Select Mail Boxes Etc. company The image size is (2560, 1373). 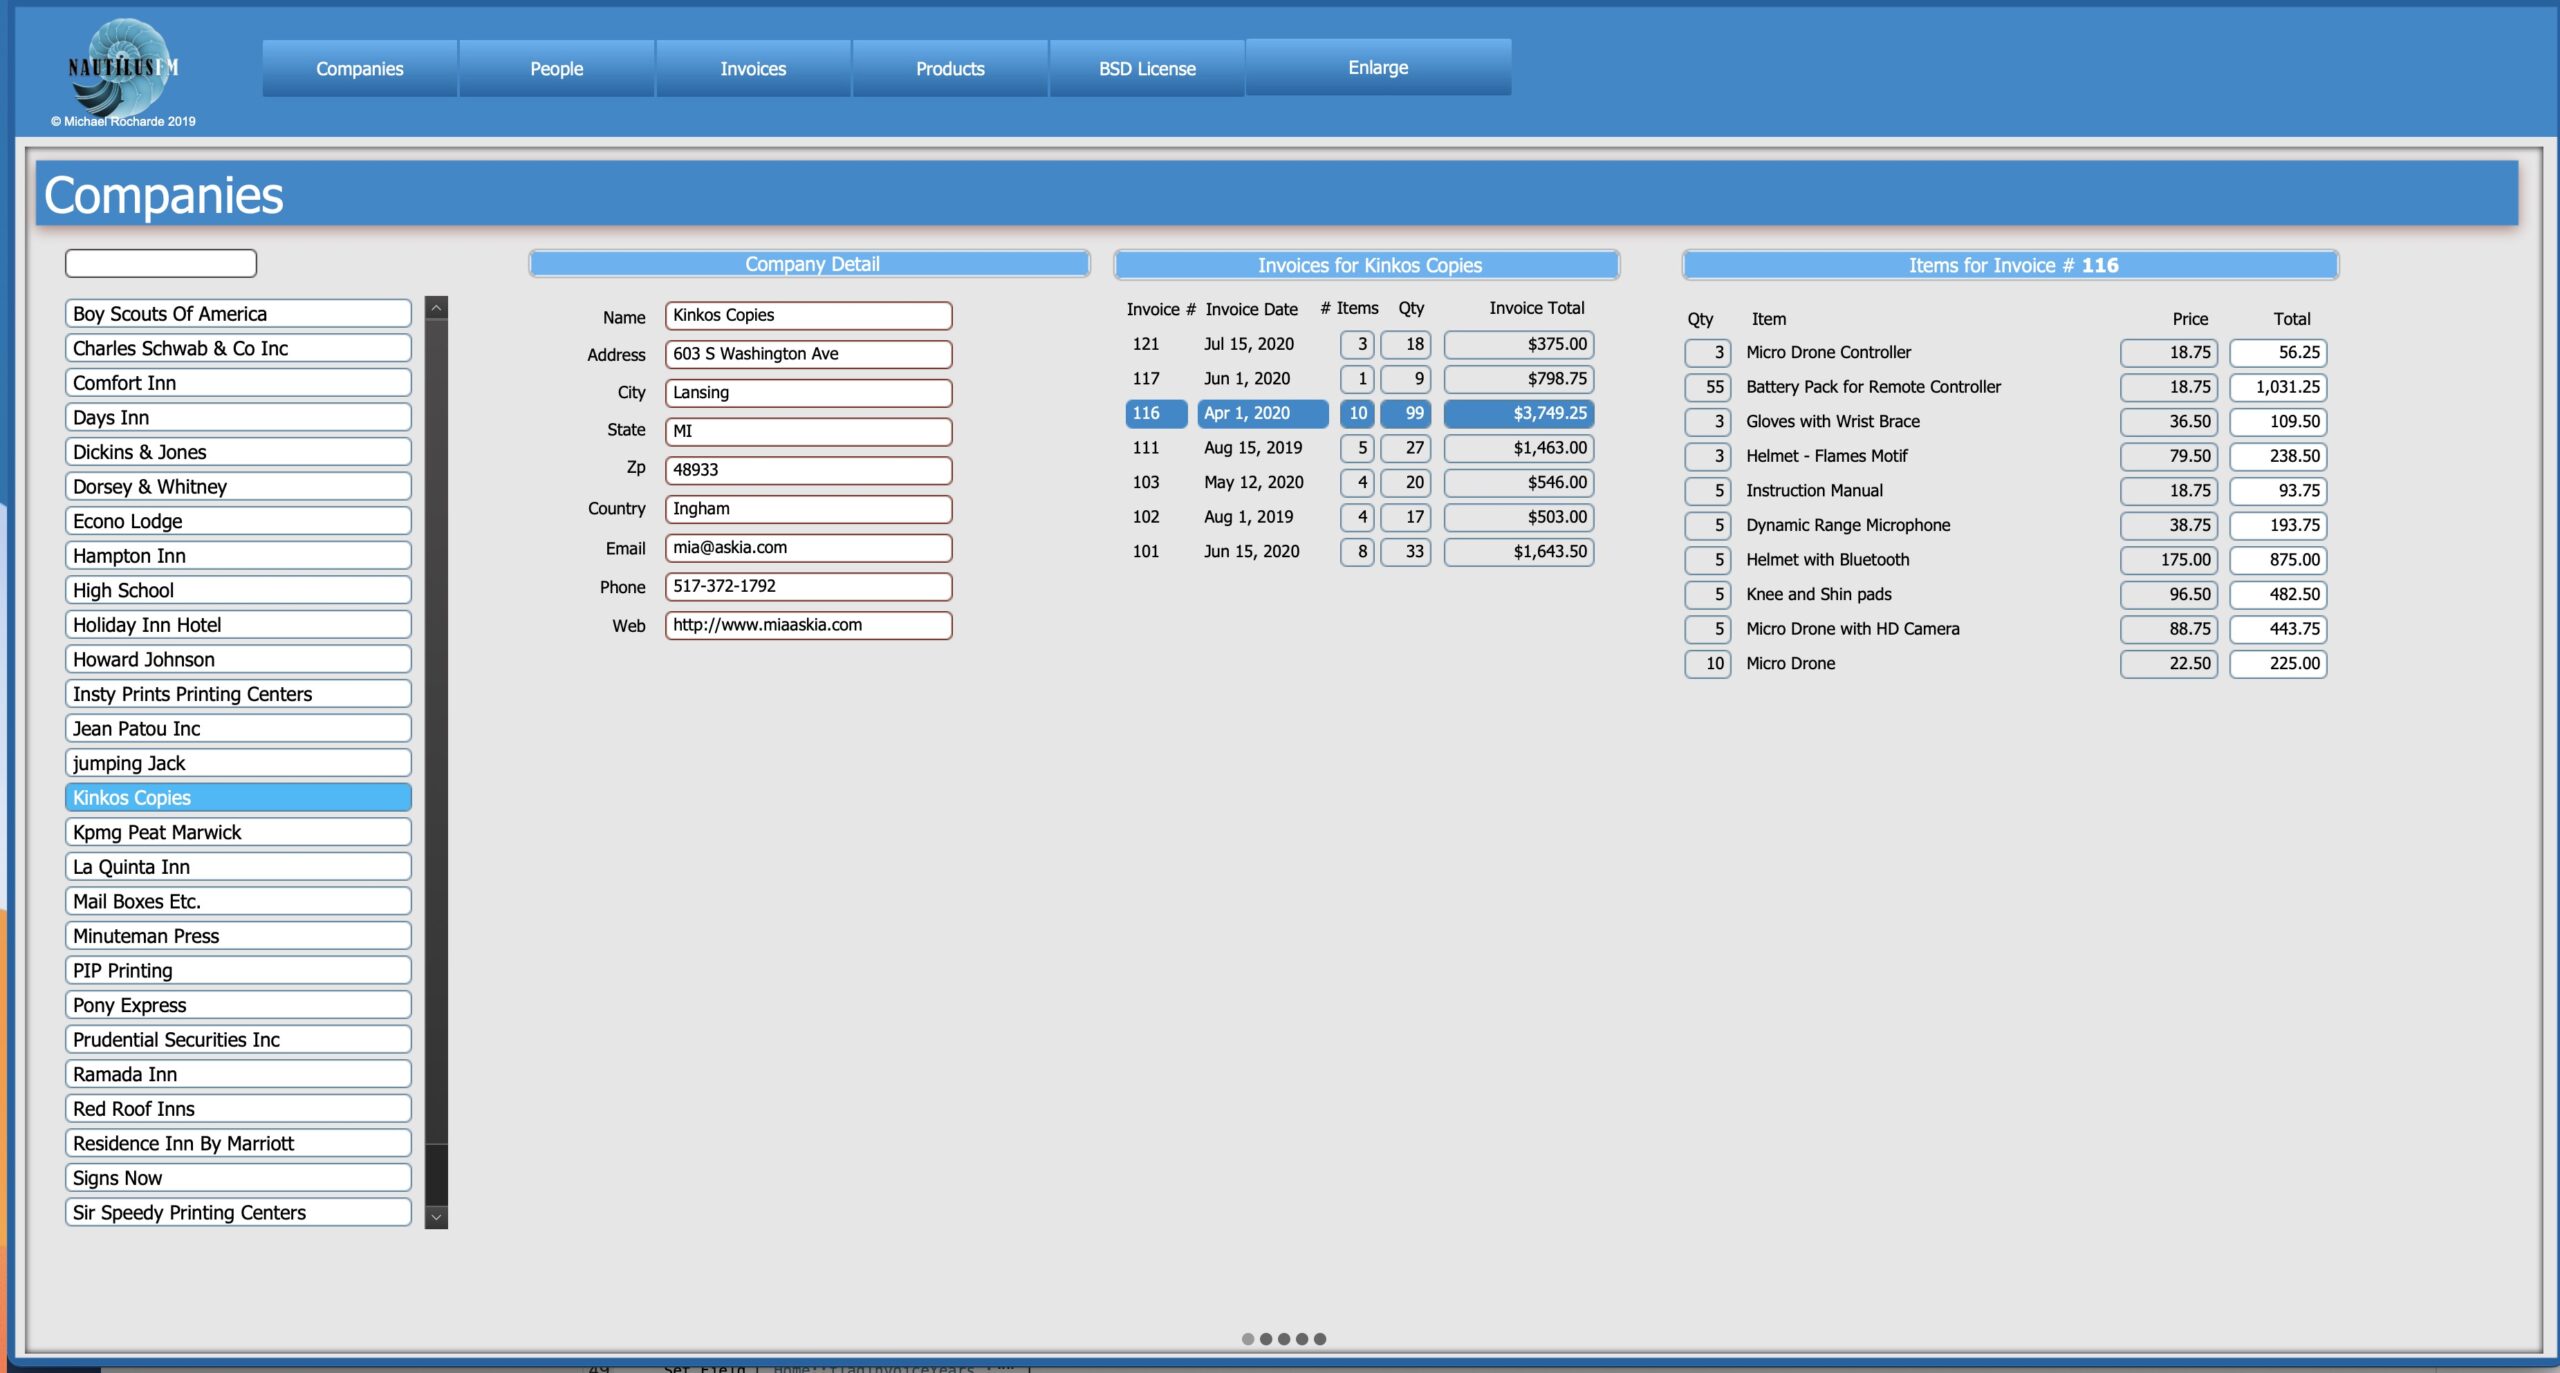238,901
